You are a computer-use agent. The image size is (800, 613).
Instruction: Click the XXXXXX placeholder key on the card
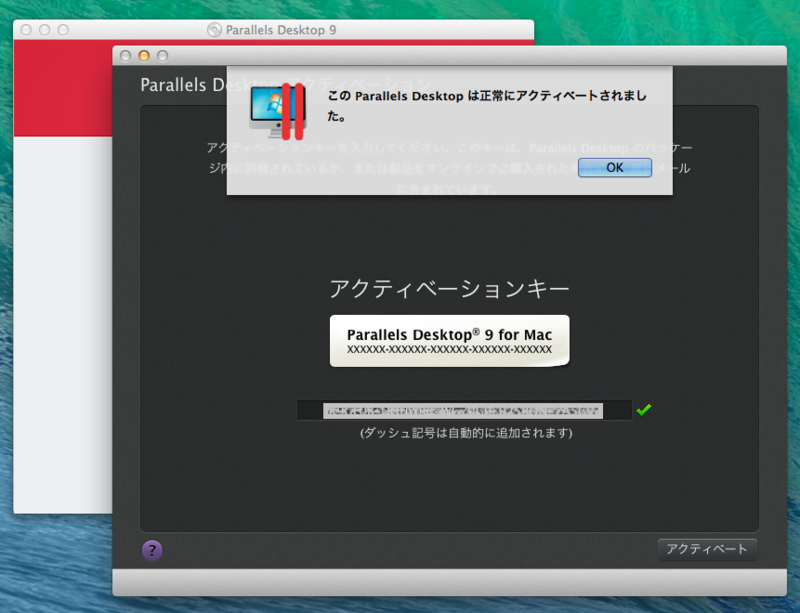tap(449, 351)
